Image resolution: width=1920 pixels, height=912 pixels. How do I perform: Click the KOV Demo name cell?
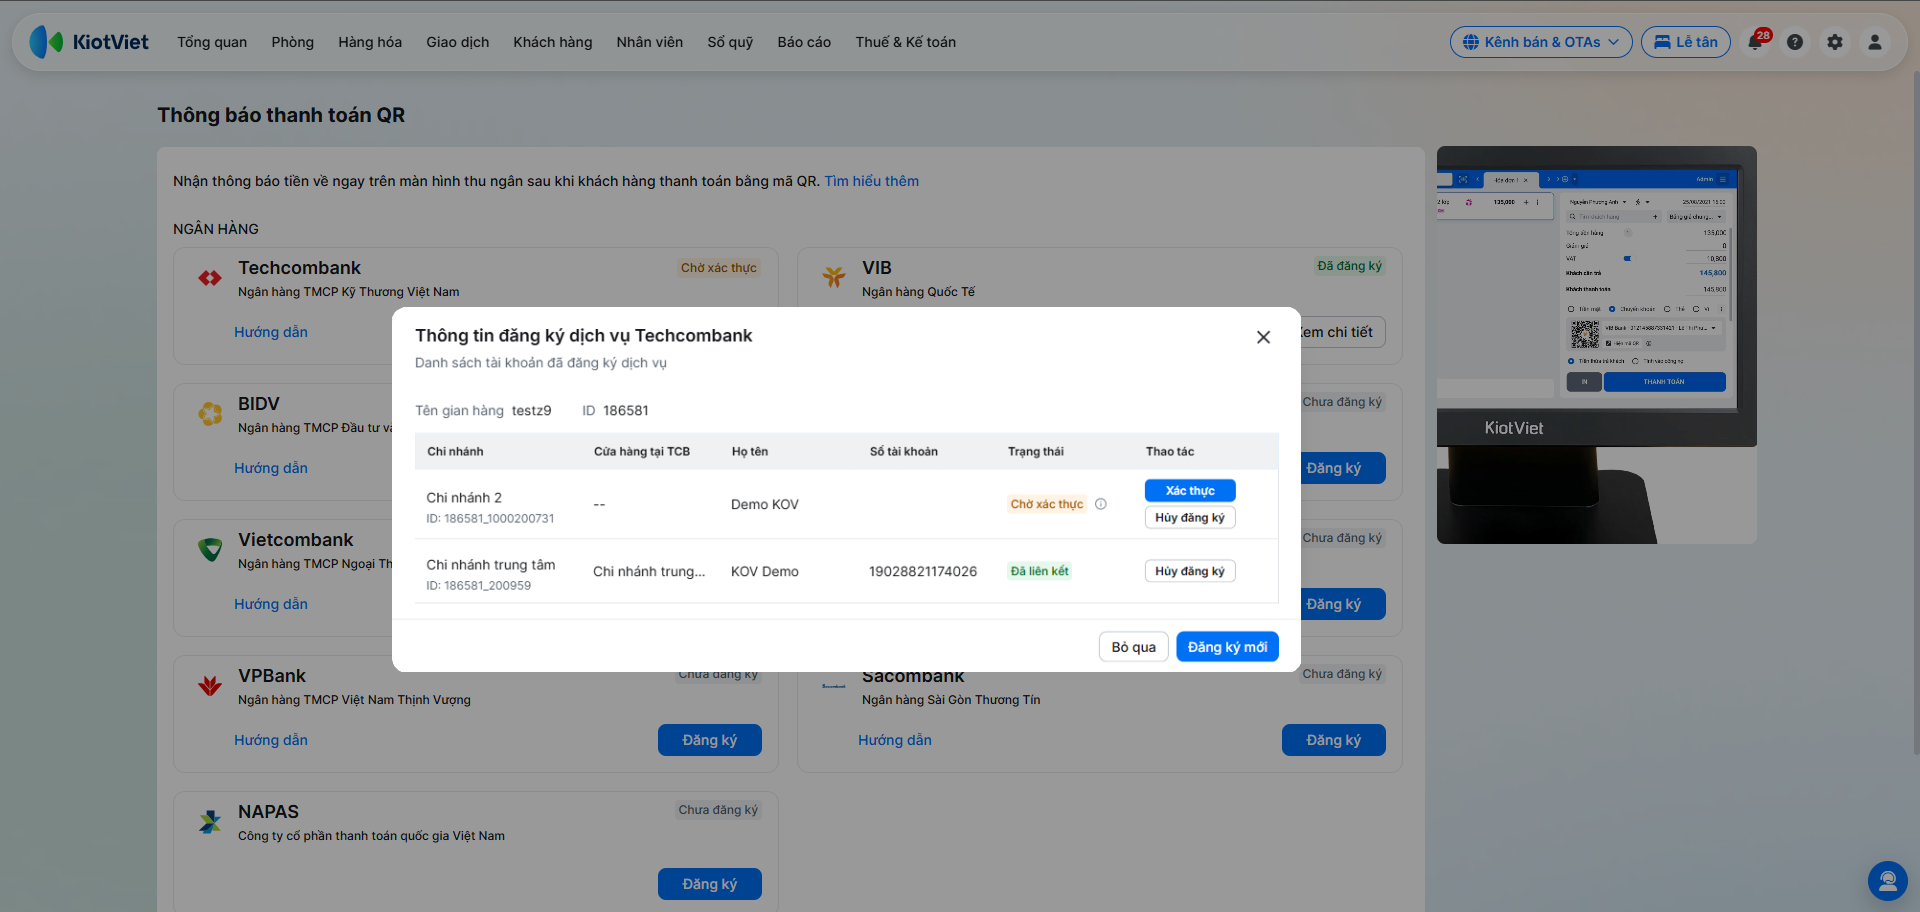tap(765, 571)
